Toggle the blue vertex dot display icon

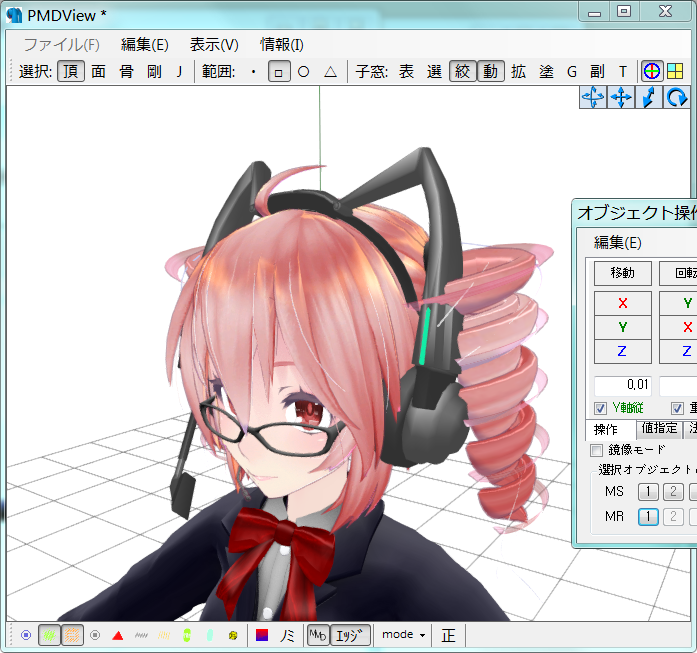point(26,635)
